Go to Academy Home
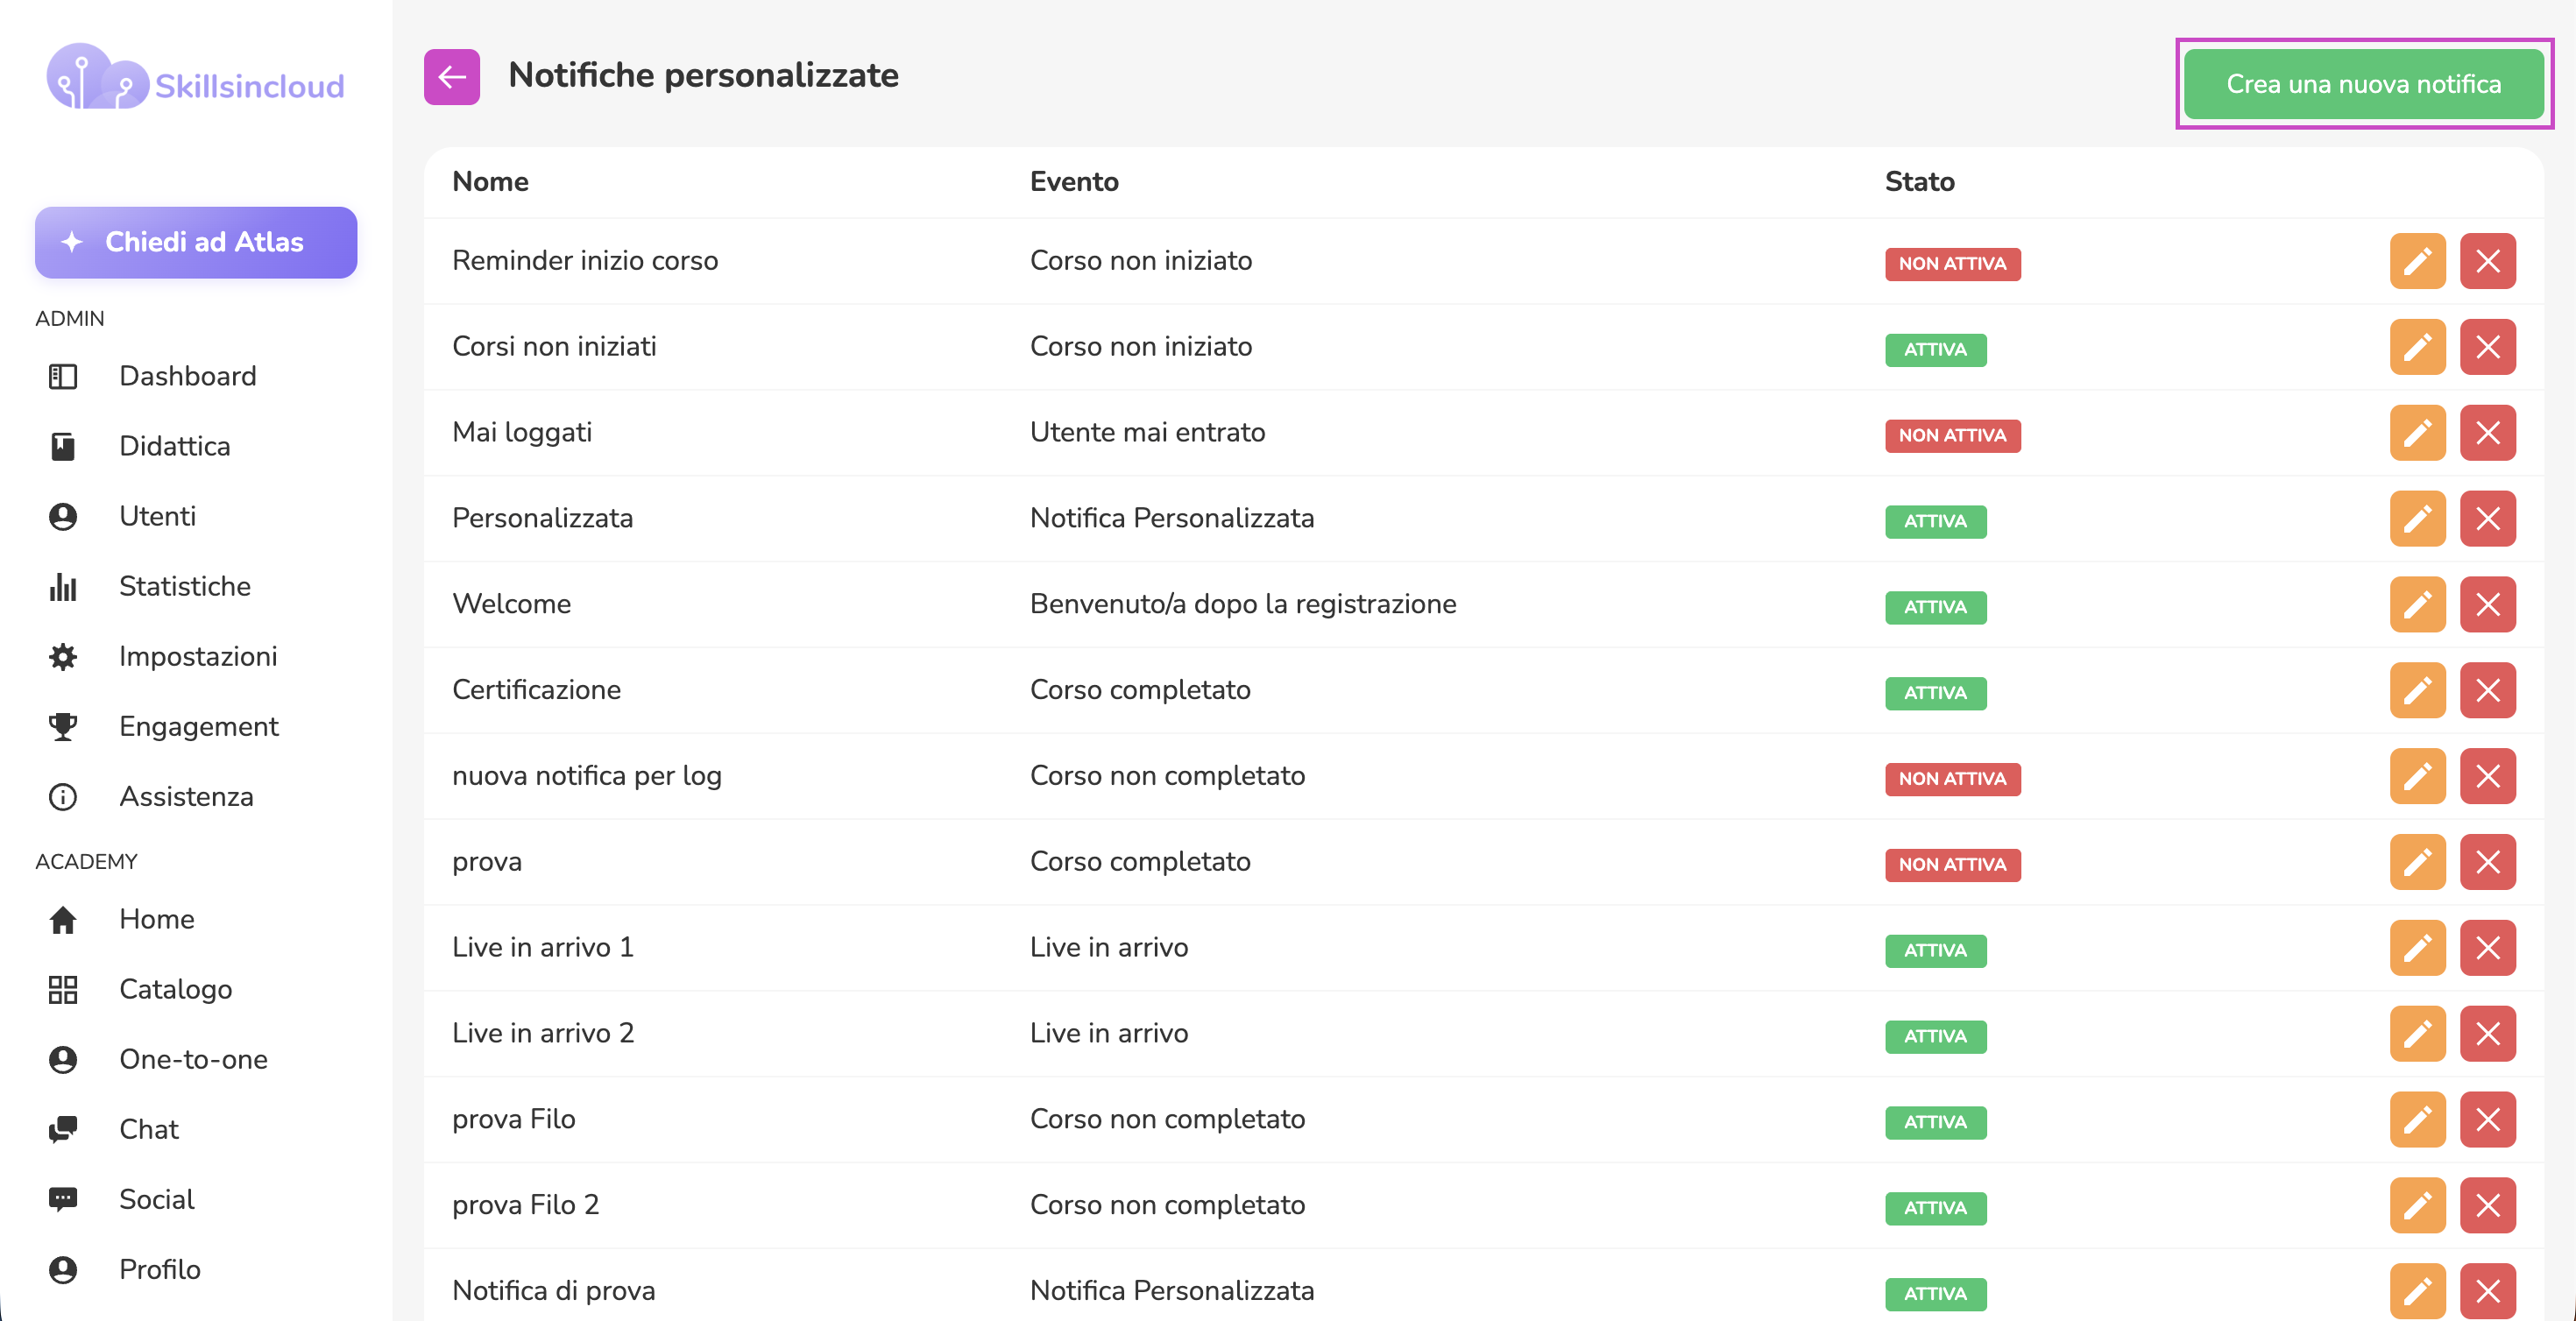 point(156,919)
